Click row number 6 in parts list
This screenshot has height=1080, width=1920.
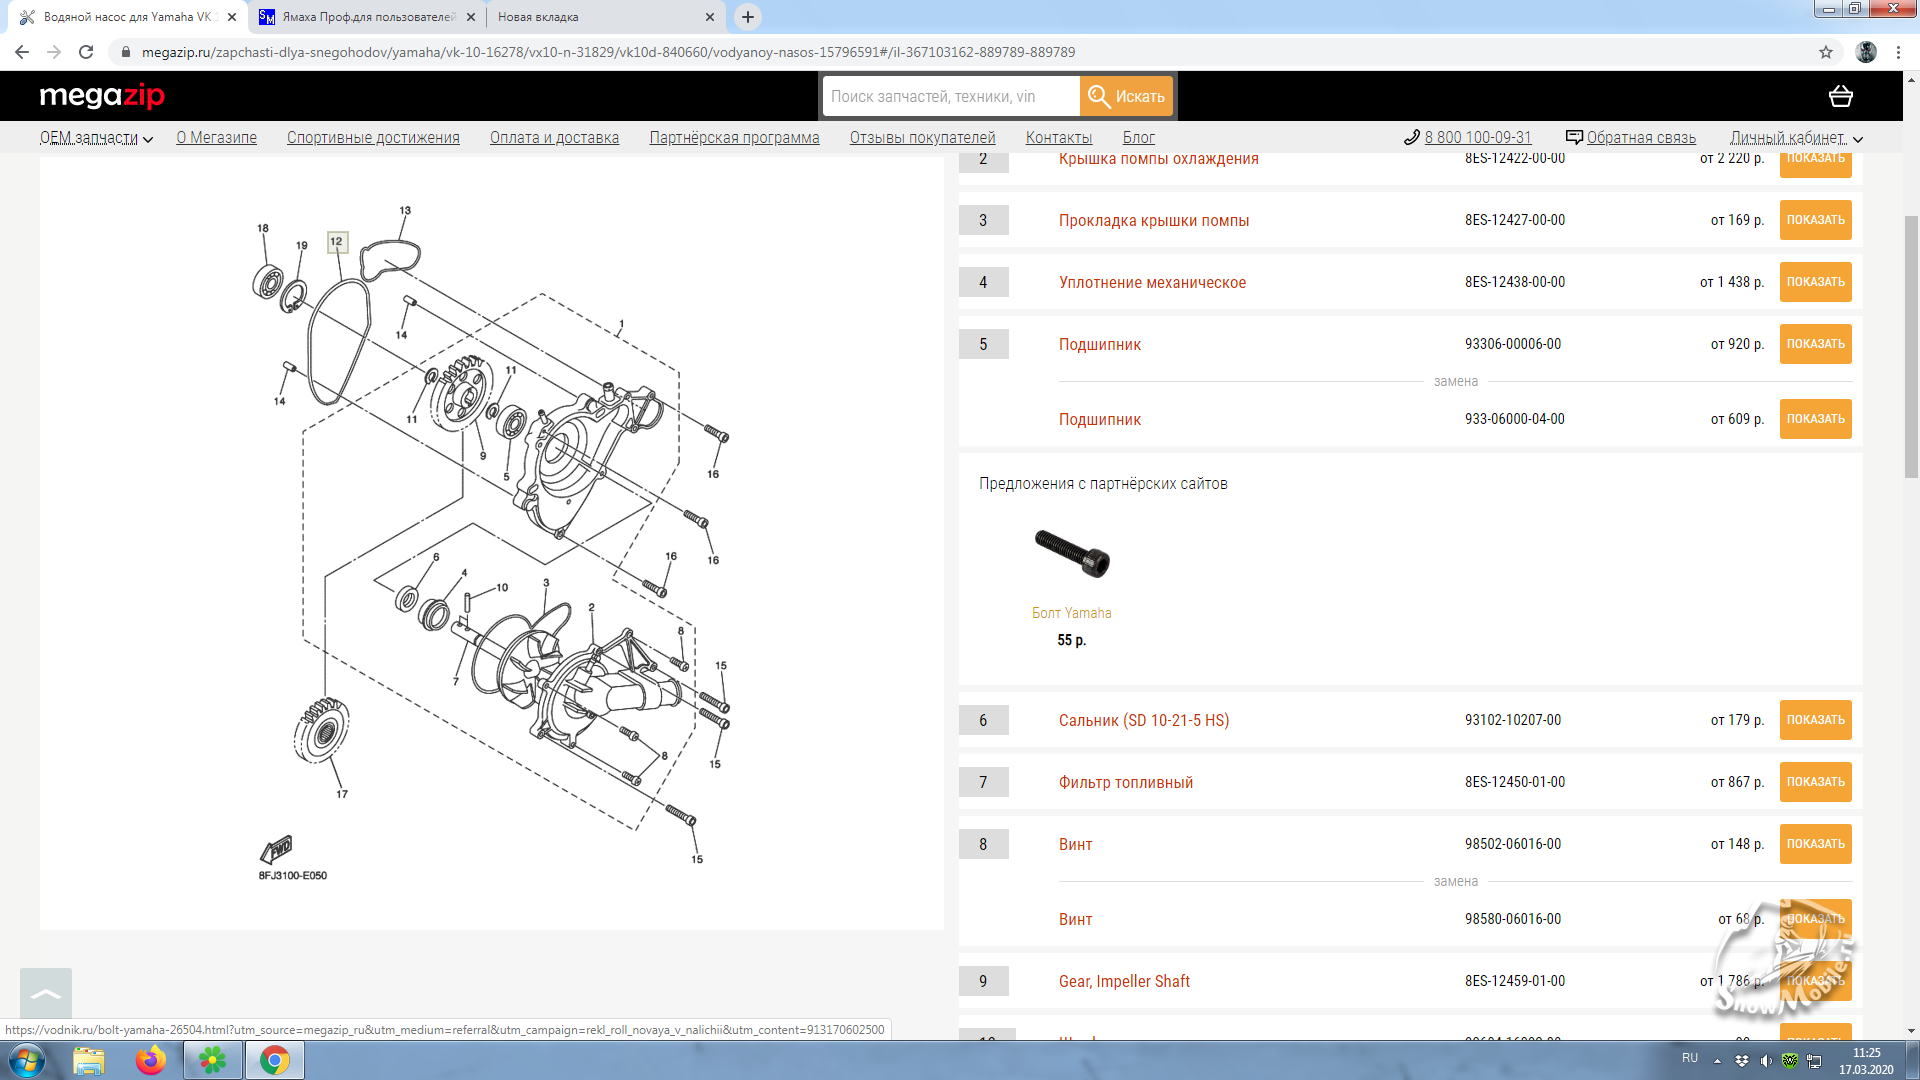tap(983, 720)
